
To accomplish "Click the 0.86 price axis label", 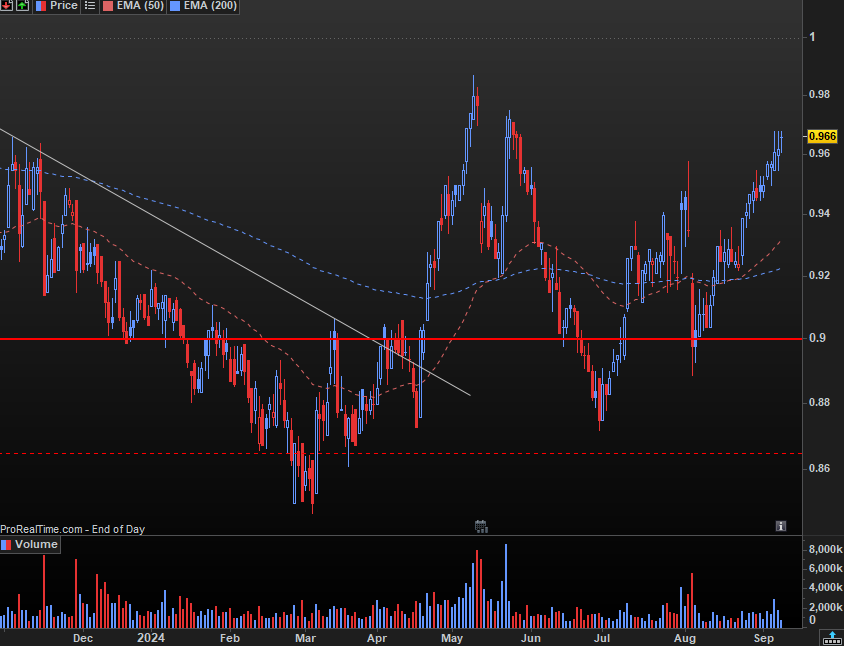I will point(820,468).
